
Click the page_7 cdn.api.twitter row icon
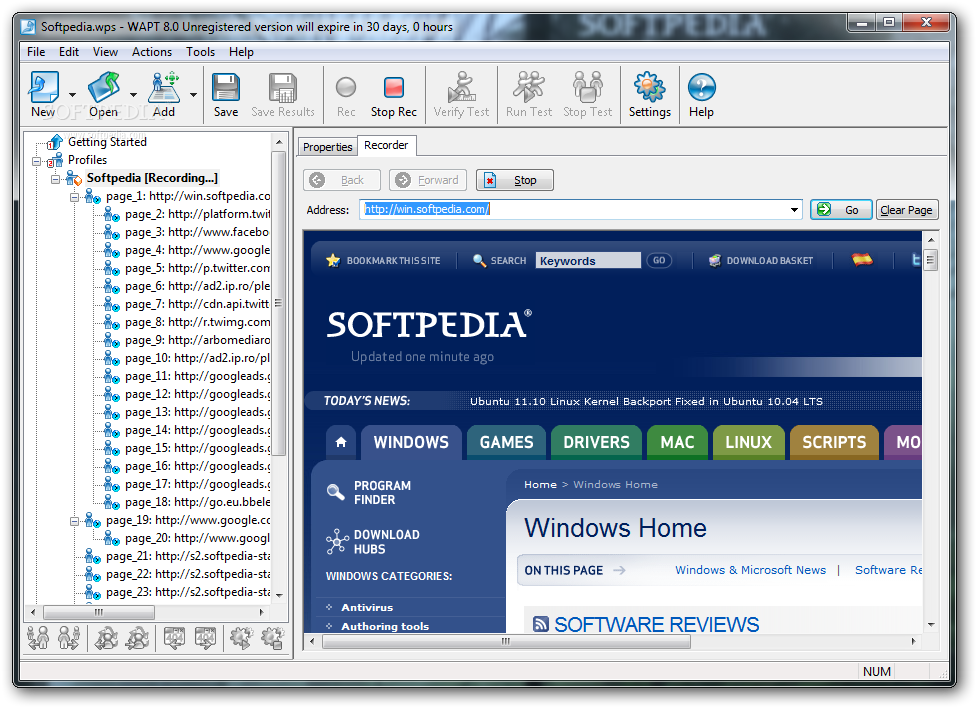coord(112,304)
